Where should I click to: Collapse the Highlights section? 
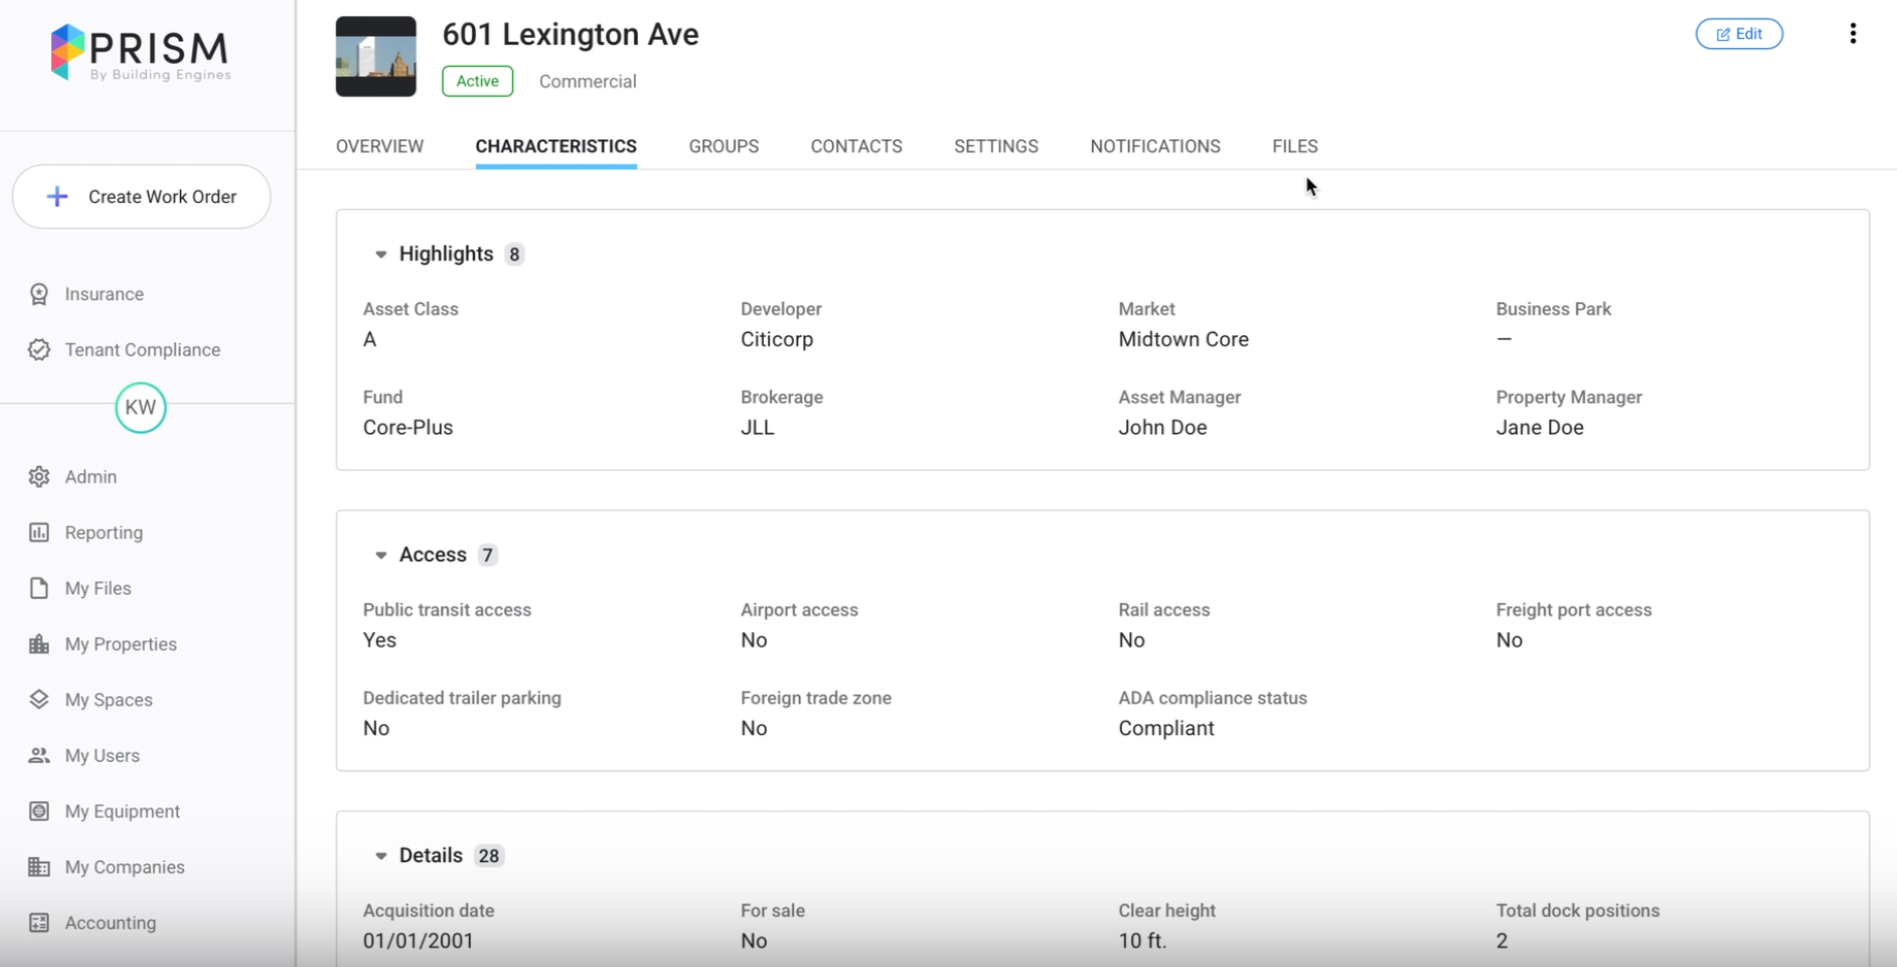point(381,255)
